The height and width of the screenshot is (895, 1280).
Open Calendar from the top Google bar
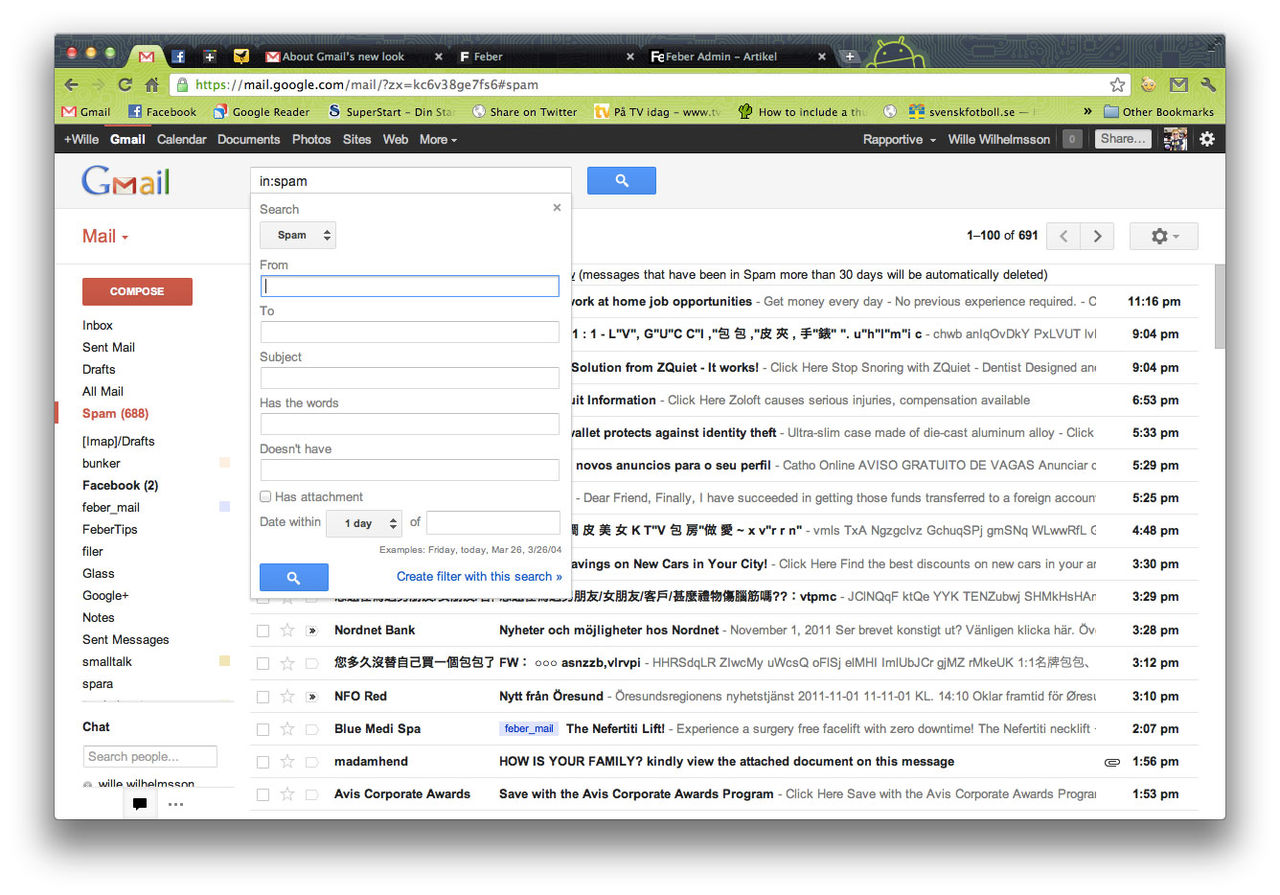(181, 139)
